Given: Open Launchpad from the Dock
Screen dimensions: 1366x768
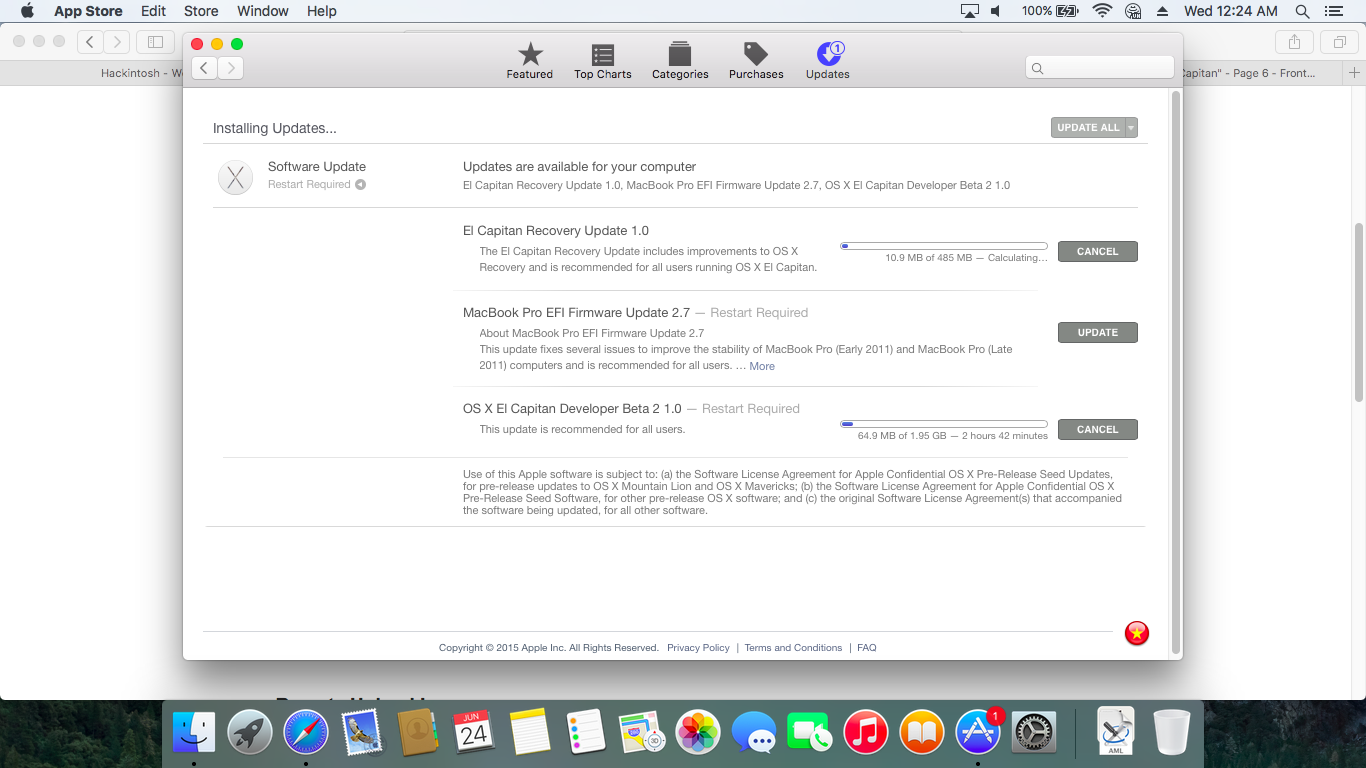Looking at the screenshot, I should 250,732.
